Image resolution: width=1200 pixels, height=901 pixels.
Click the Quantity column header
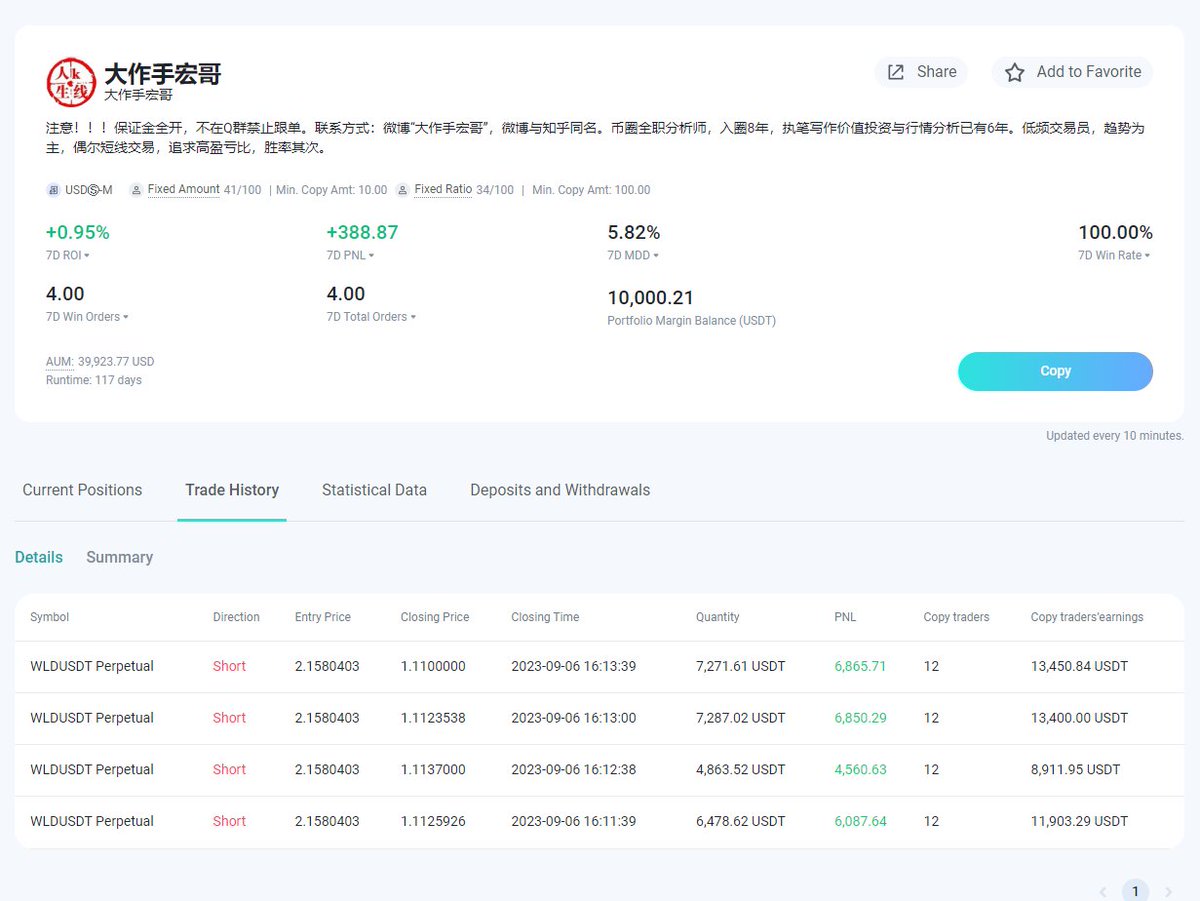[718, 617]
